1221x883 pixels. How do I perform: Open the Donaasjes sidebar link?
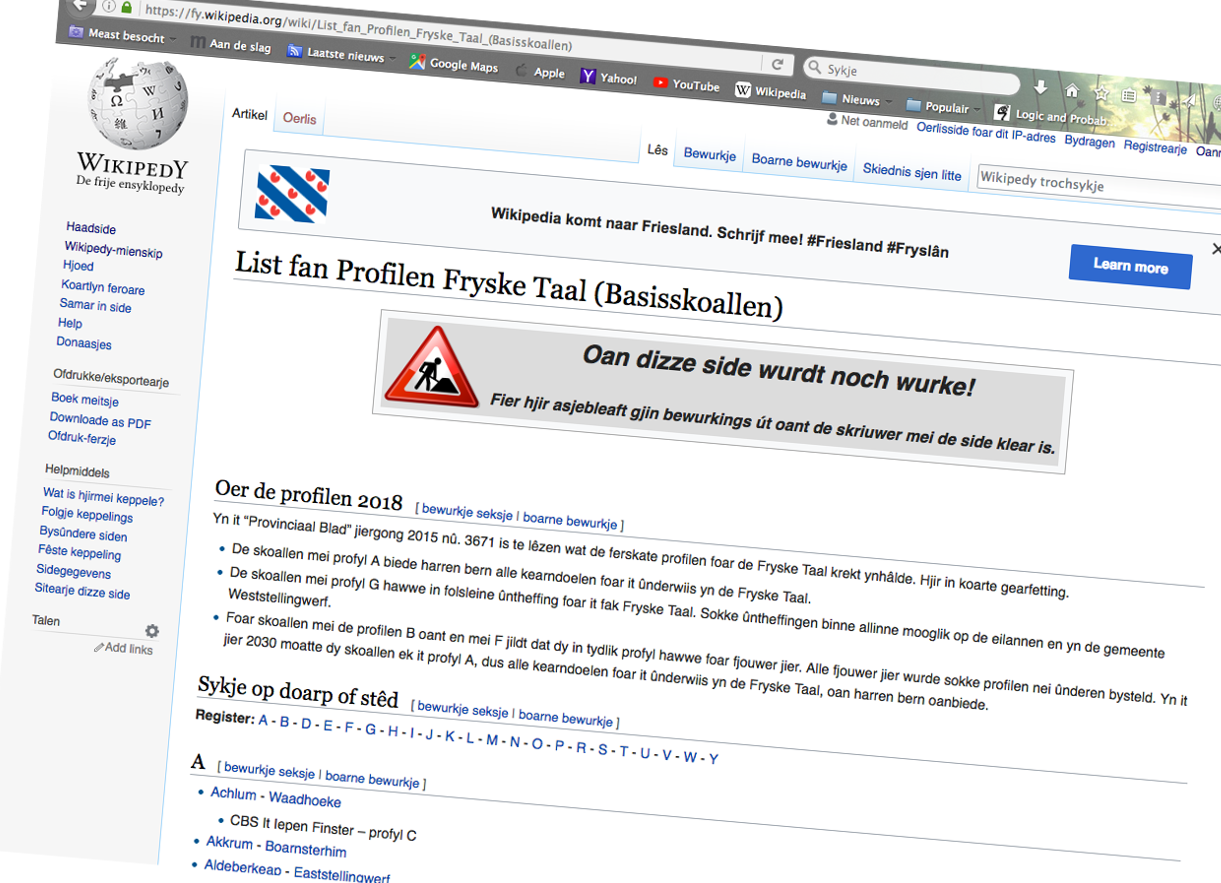click(x=84, y=343)
